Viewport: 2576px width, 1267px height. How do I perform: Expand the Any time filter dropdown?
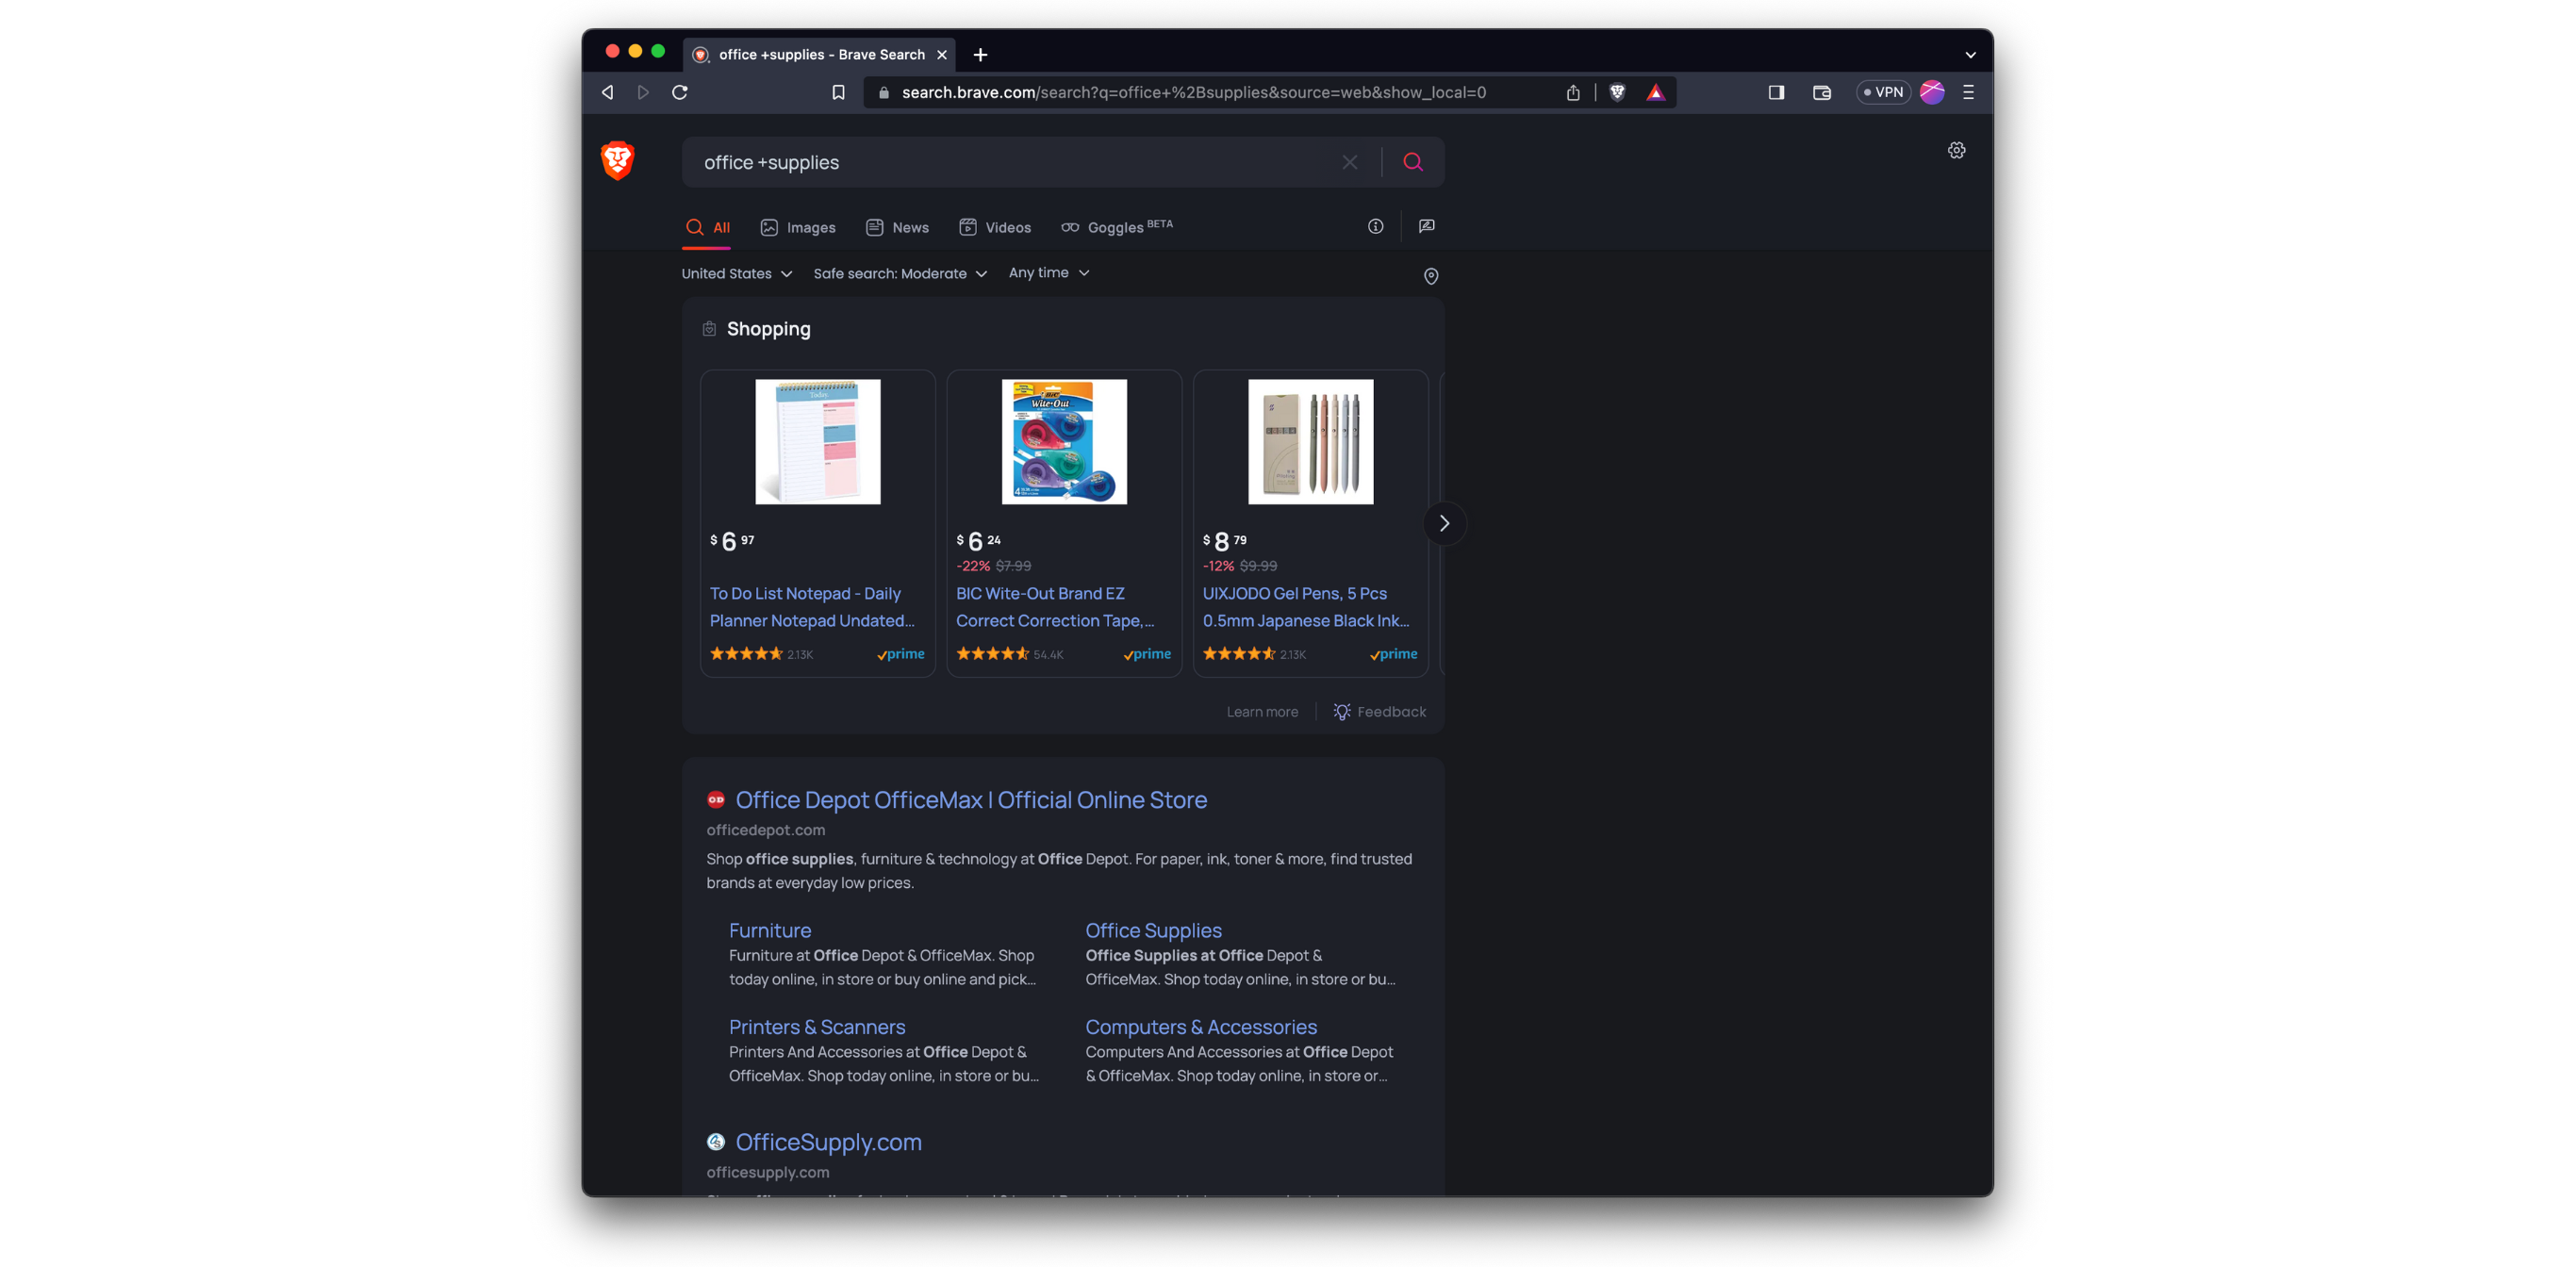pyautogui.click(x=1048, y=272)
